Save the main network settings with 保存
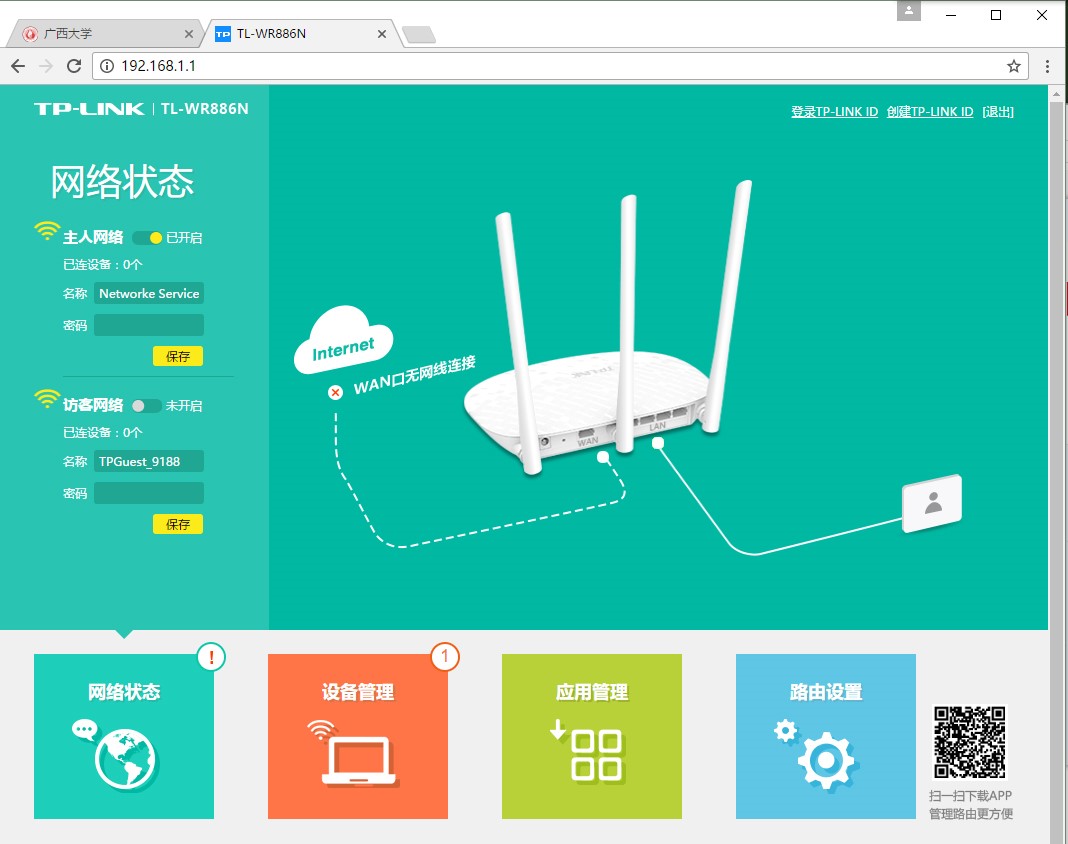The image size is (1068, 844). [178, 356]
